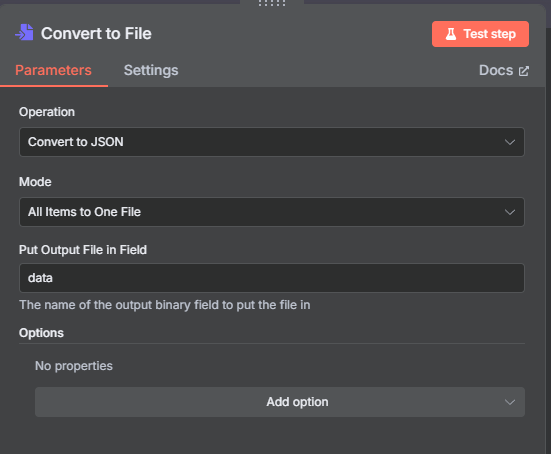This screenshot has width=551, height=454.
Task: Expand the Add option selector
Action: click(x=280, y=402)
